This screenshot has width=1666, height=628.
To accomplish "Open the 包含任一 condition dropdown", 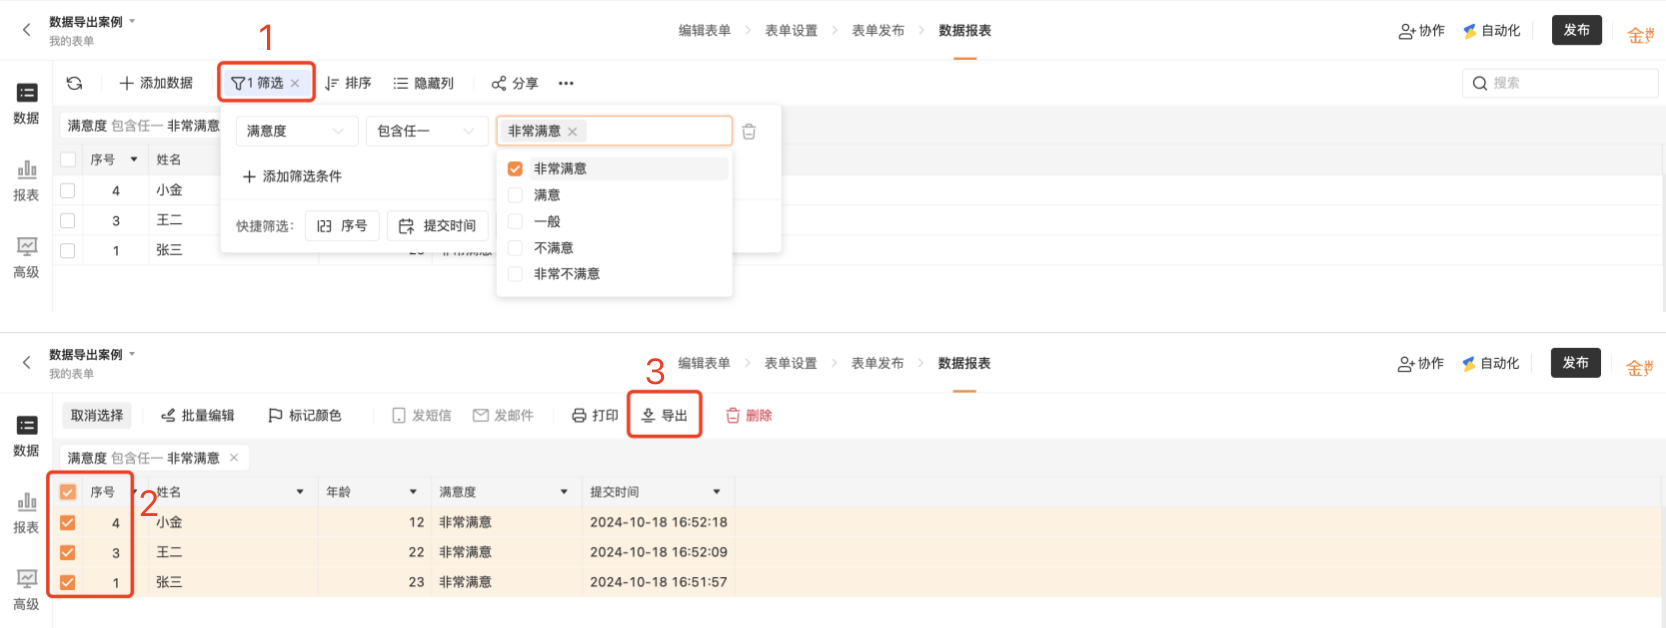I will pyautogui.click(x=426, y=131).
